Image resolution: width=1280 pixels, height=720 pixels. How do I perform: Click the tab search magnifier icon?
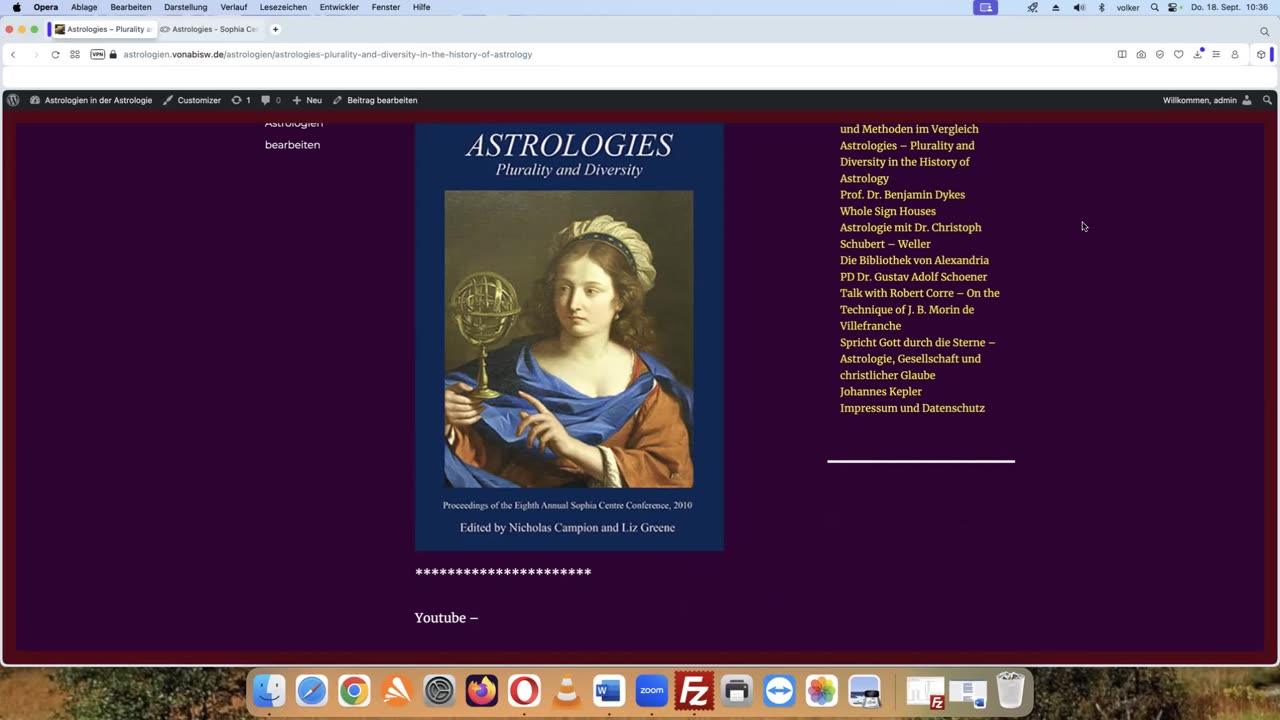(1264, 30)
